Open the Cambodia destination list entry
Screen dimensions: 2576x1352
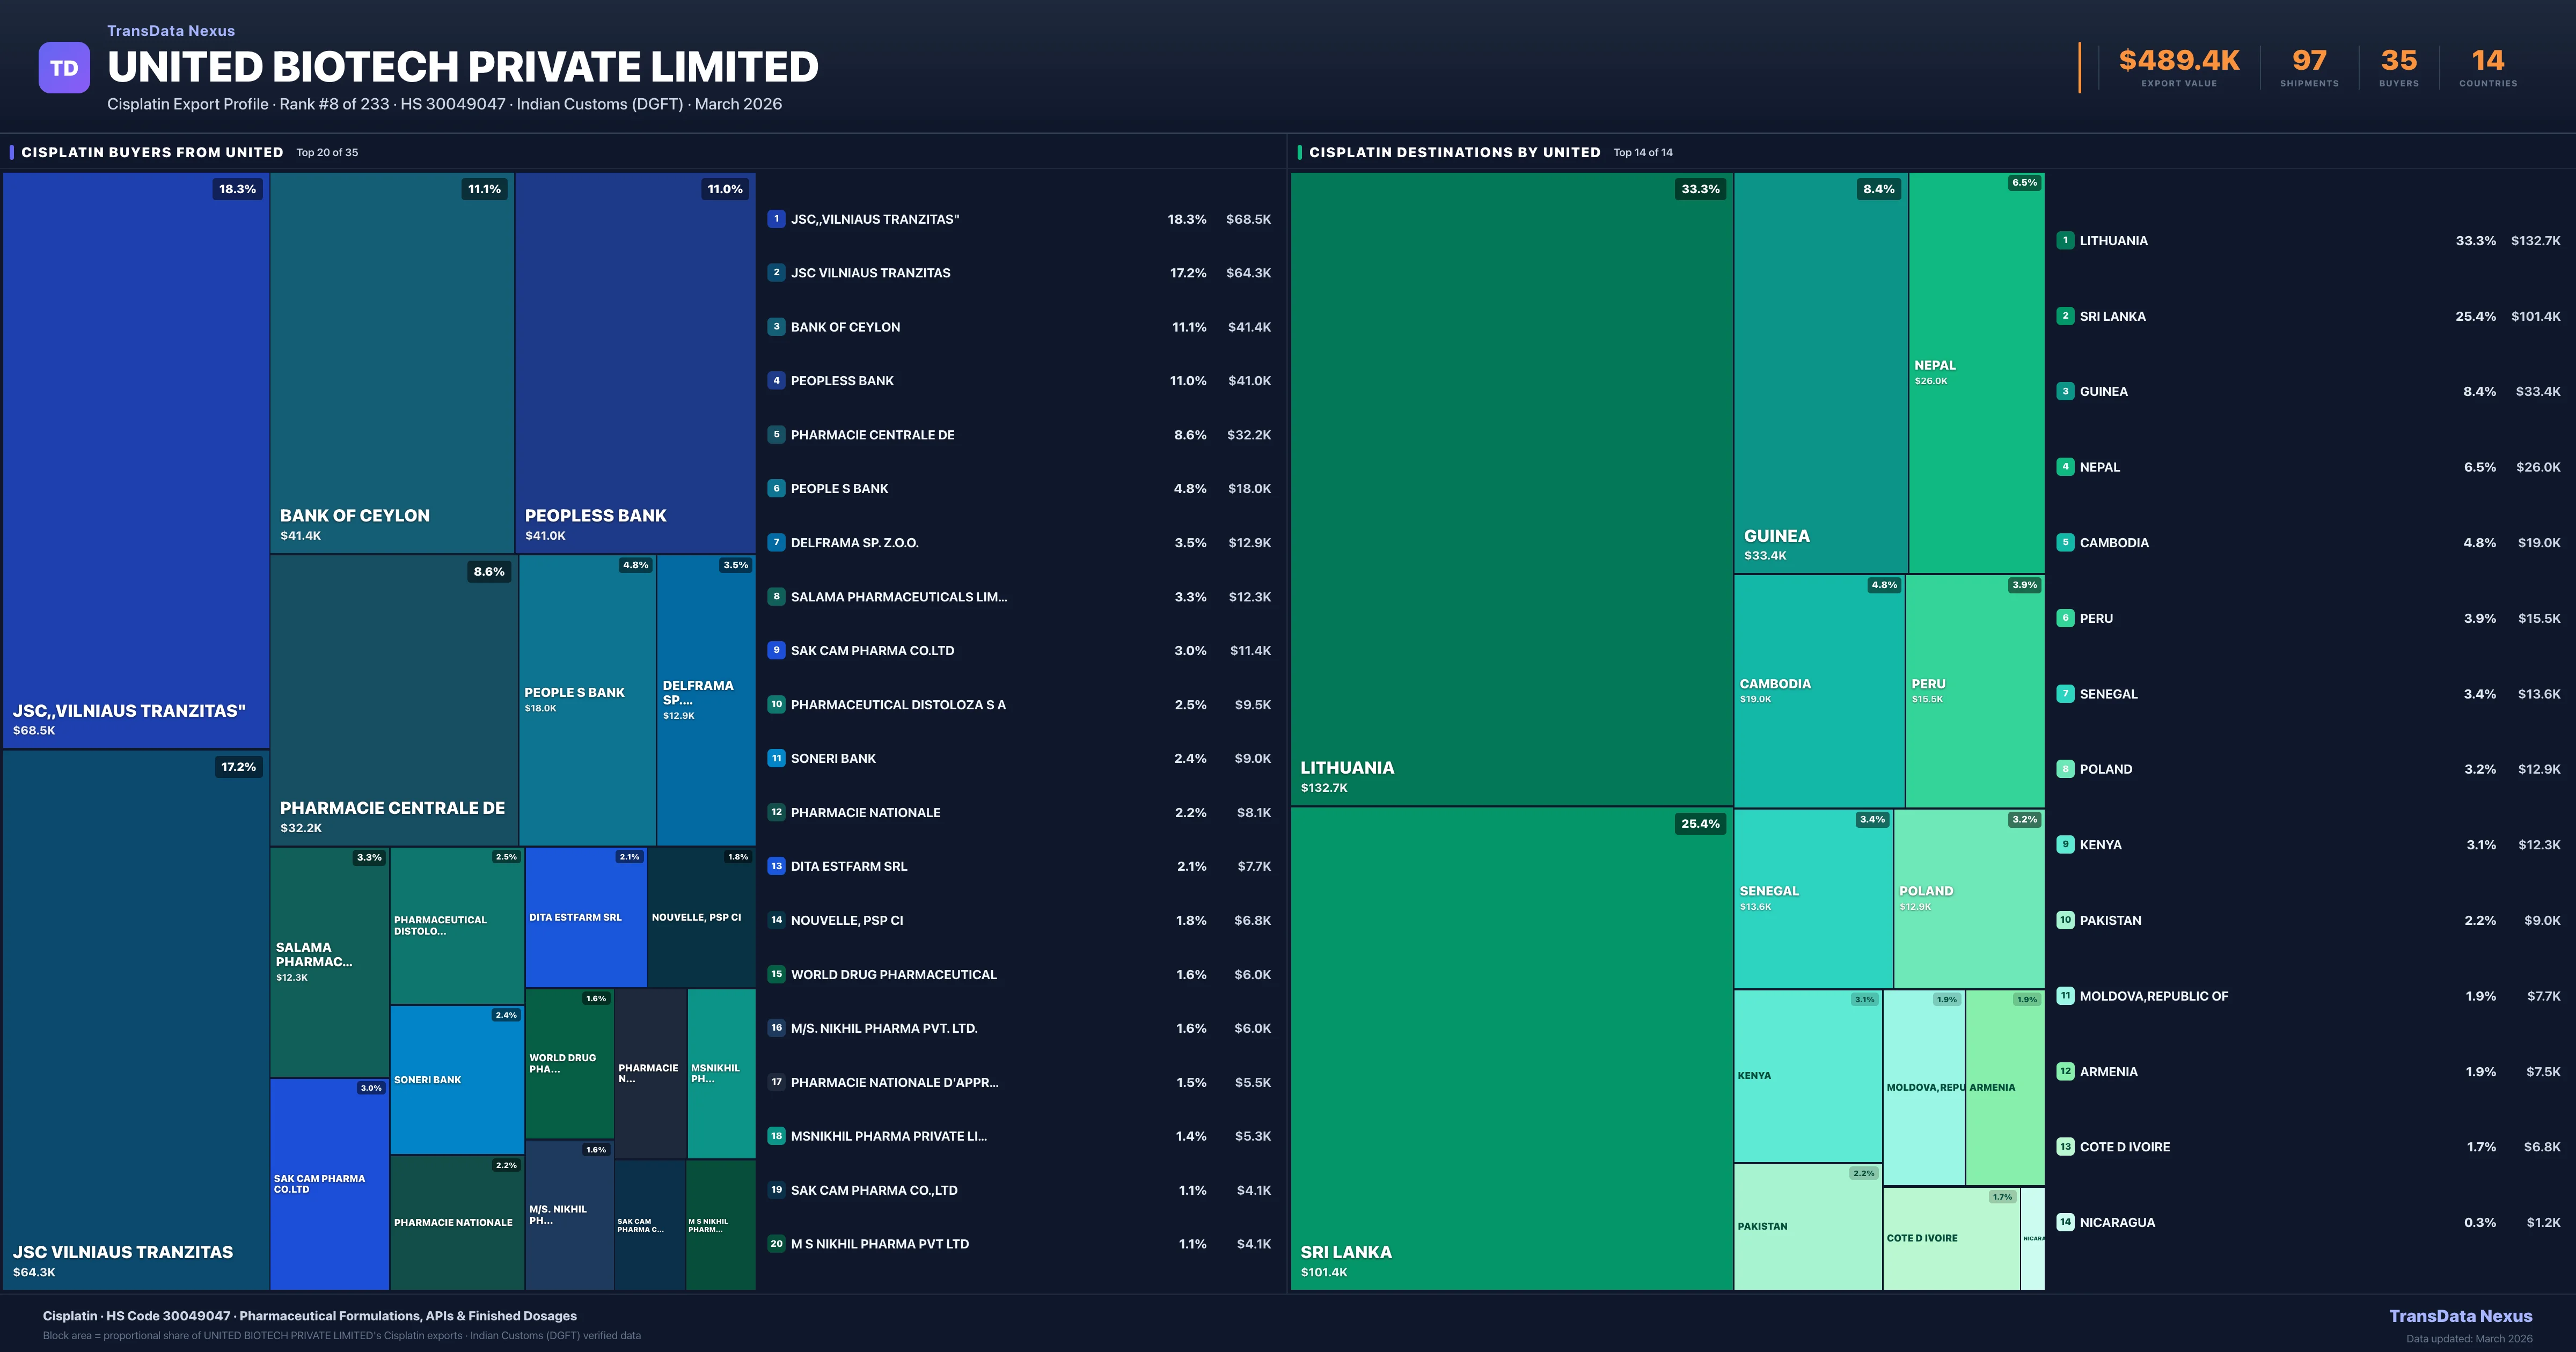click(x=2114, y=543)
